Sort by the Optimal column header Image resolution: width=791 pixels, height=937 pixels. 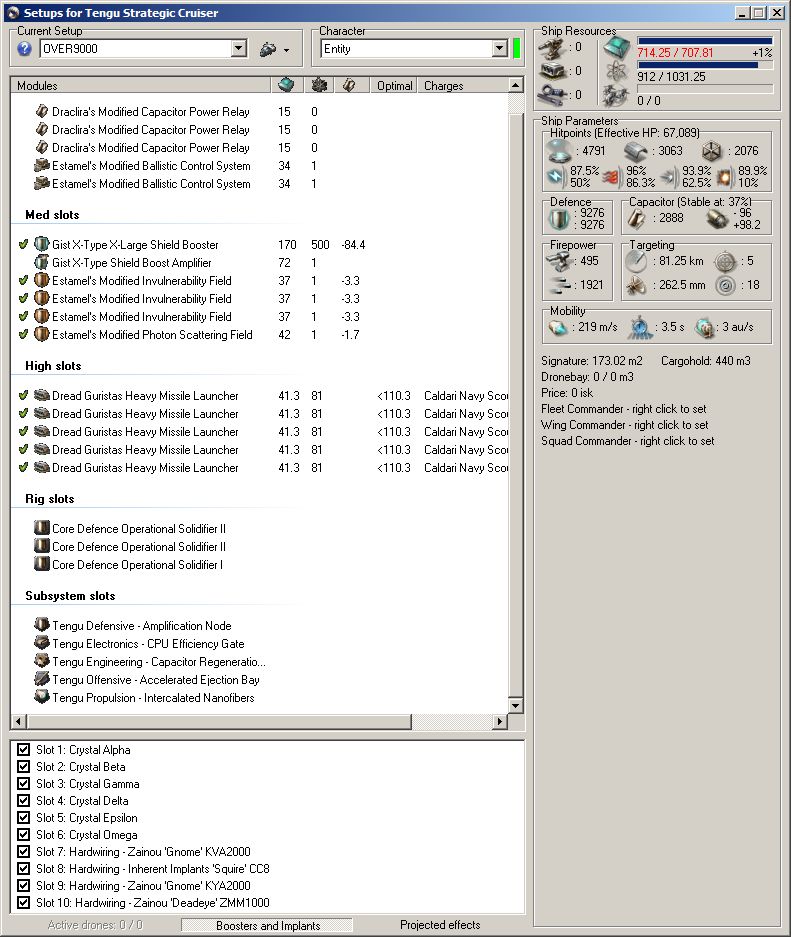pos(394,85)
